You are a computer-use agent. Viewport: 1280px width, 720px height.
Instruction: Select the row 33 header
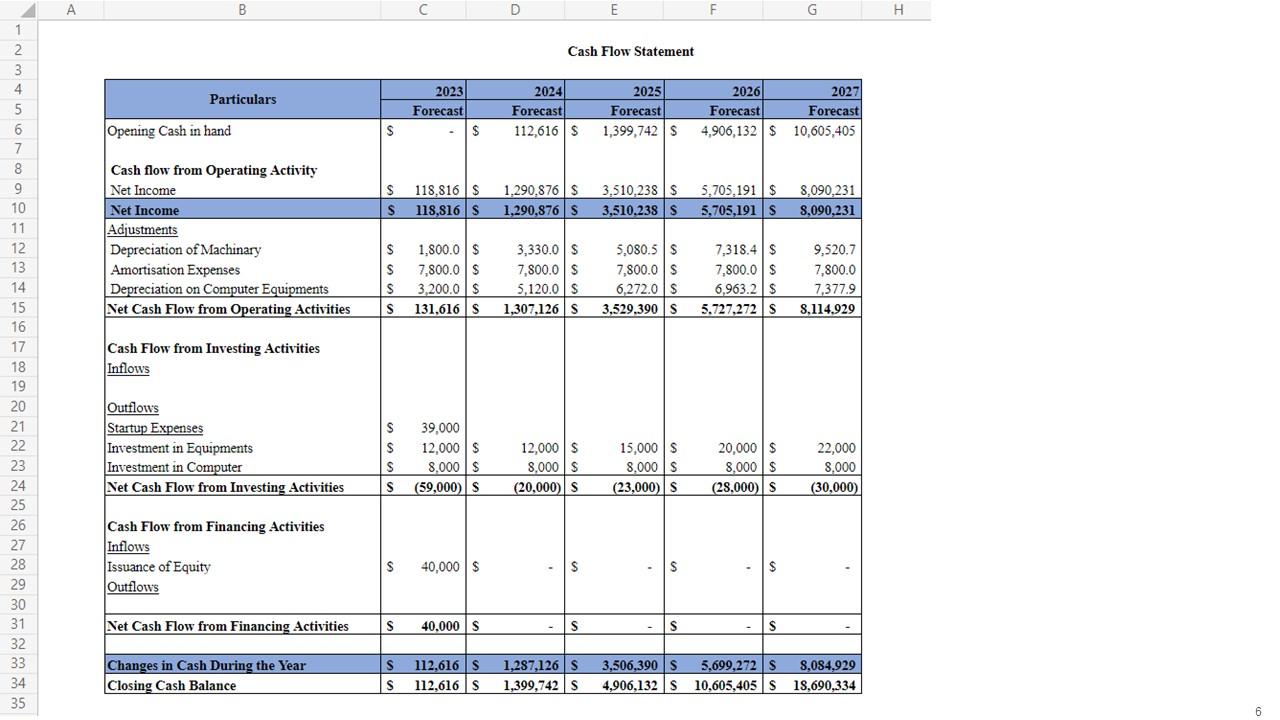point(18,664)
